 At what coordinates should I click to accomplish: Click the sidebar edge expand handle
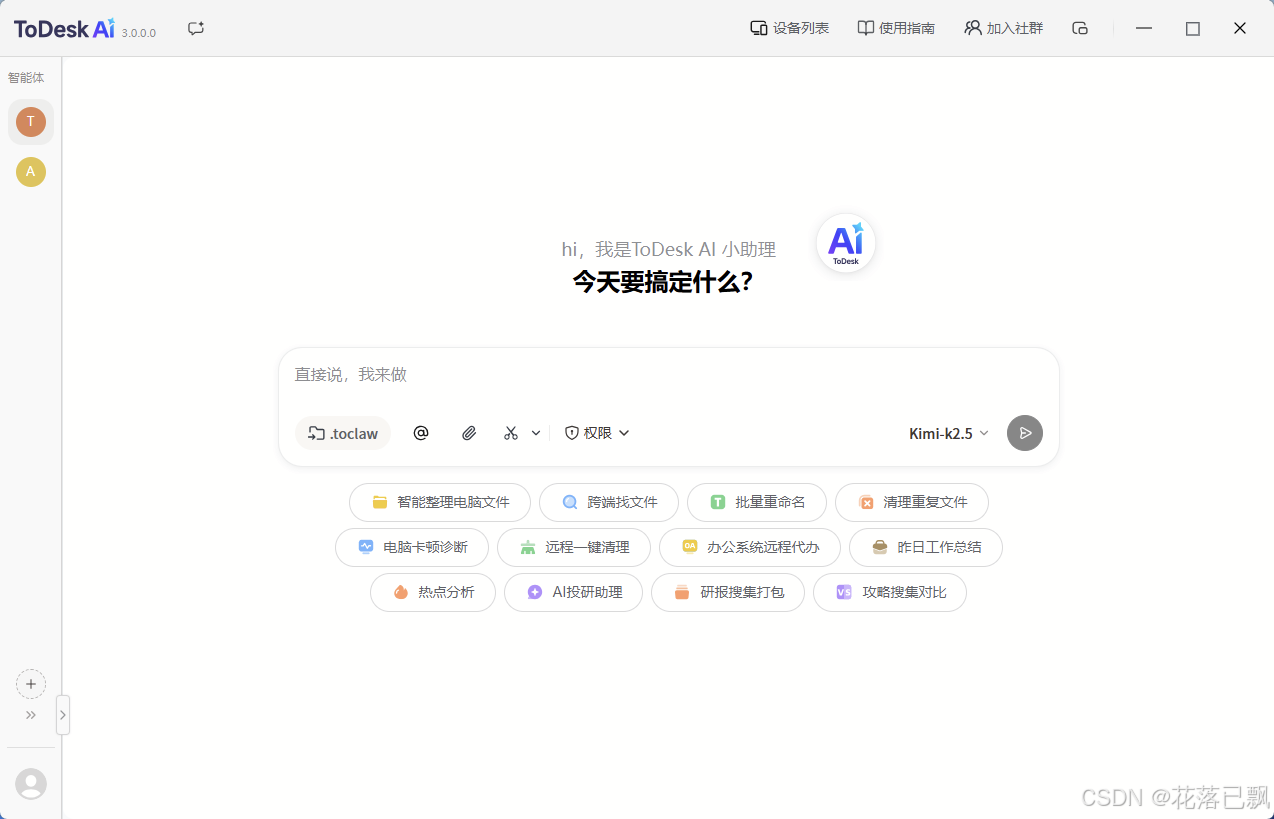(x=63, y=715)
